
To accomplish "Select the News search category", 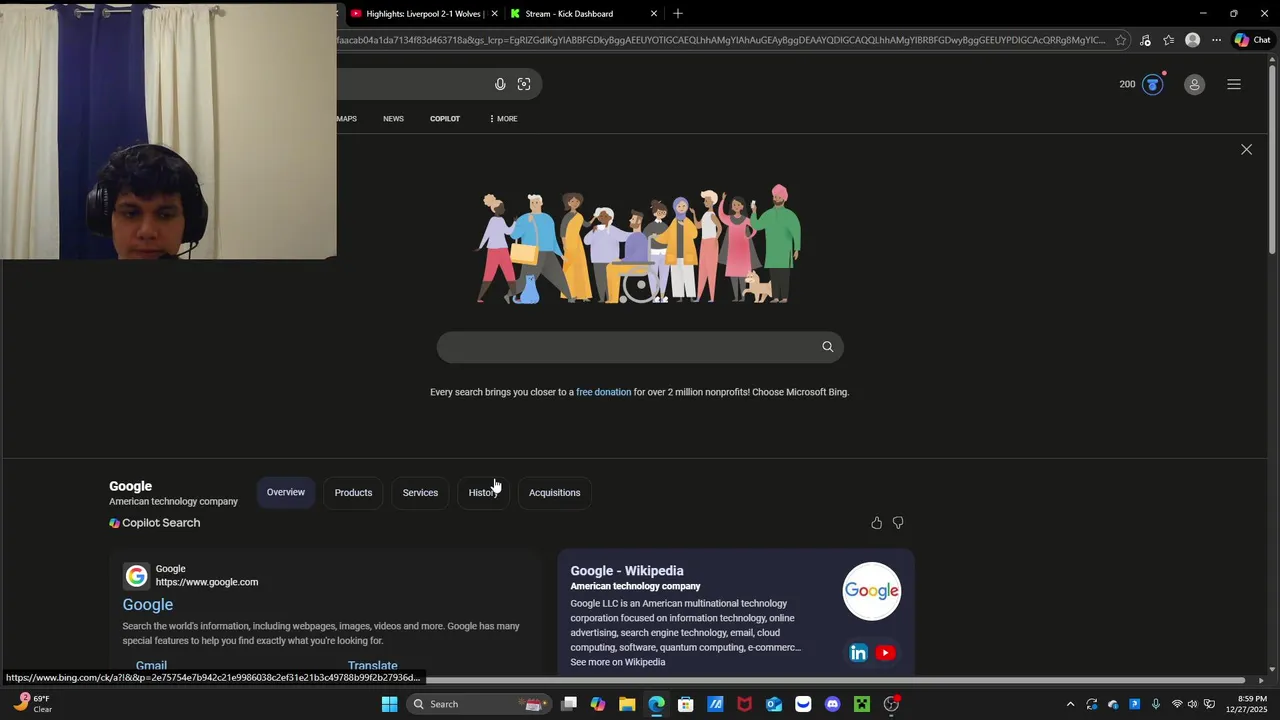I will point(393,119).
